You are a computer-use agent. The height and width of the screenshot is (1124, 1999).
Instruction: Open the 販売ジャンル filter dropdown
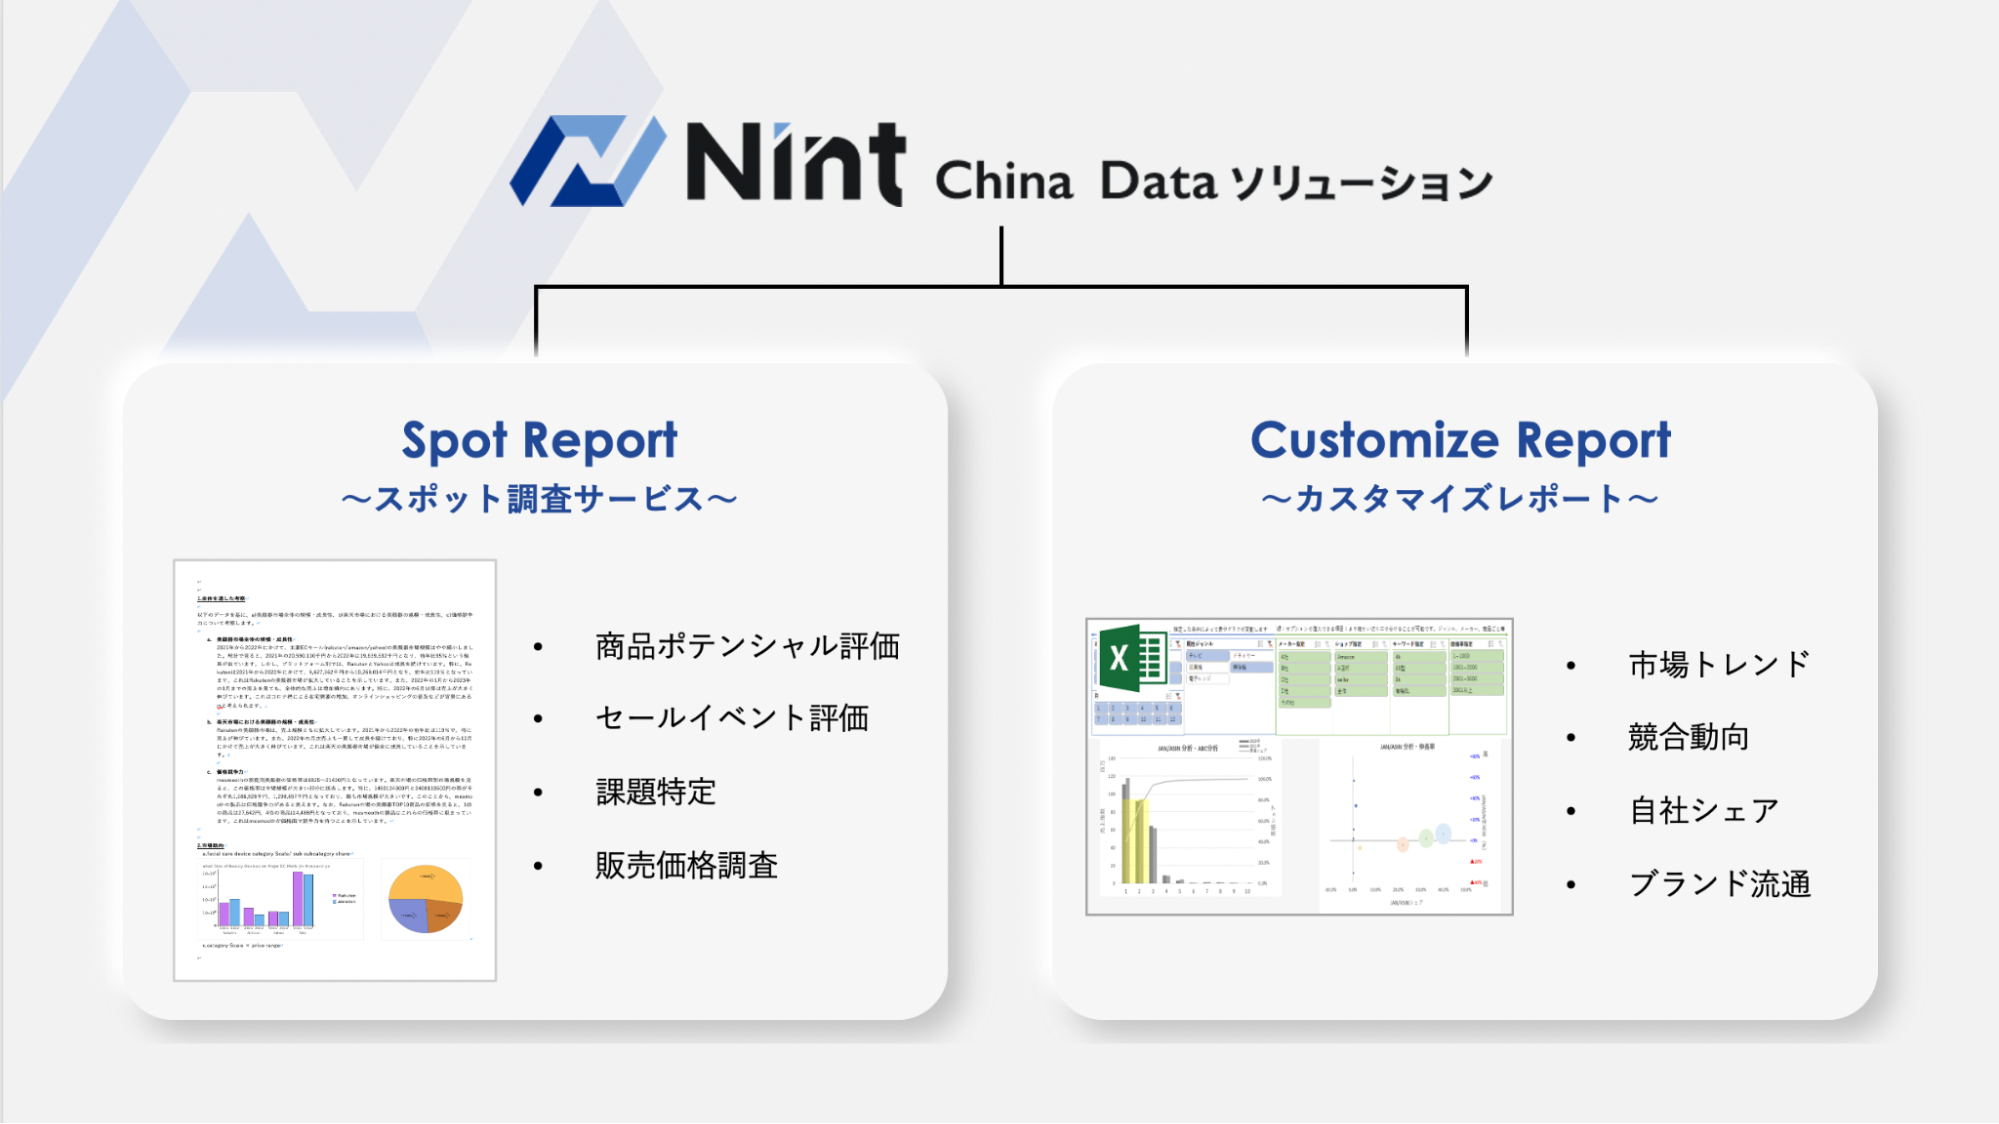1270,644
